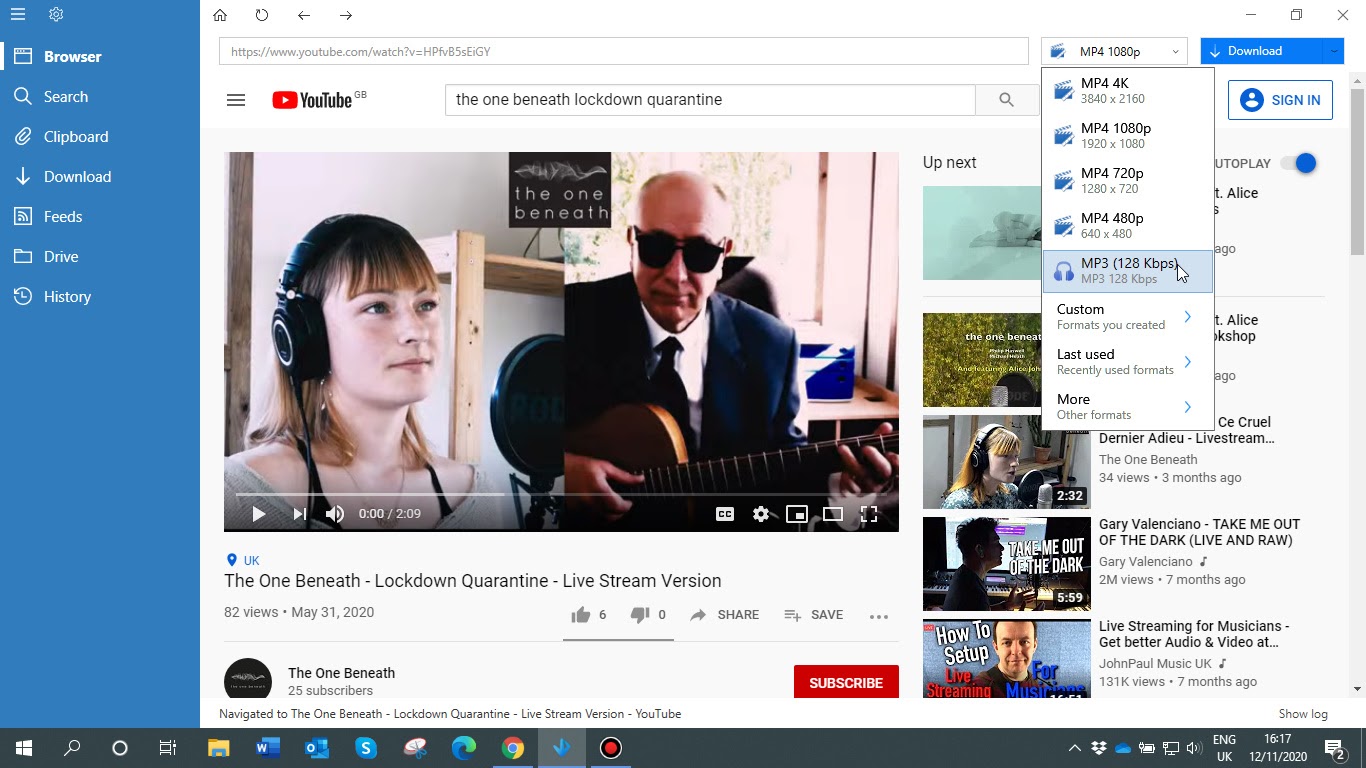Select MP3 (128 Kbps) audio format
Viewport: 1366px width, 768px height.
click(1128, 271)
